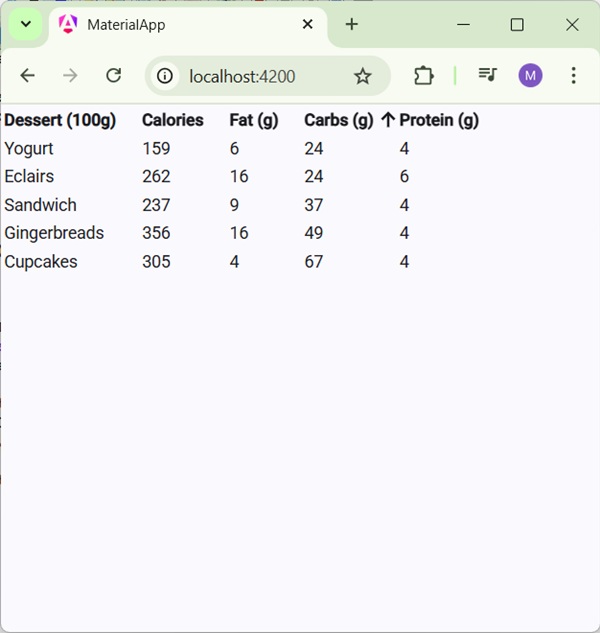This screenshot has height=633, width=600.
Task: Focus the localhost:4200 address bar
Action: [x=260, y=76]
